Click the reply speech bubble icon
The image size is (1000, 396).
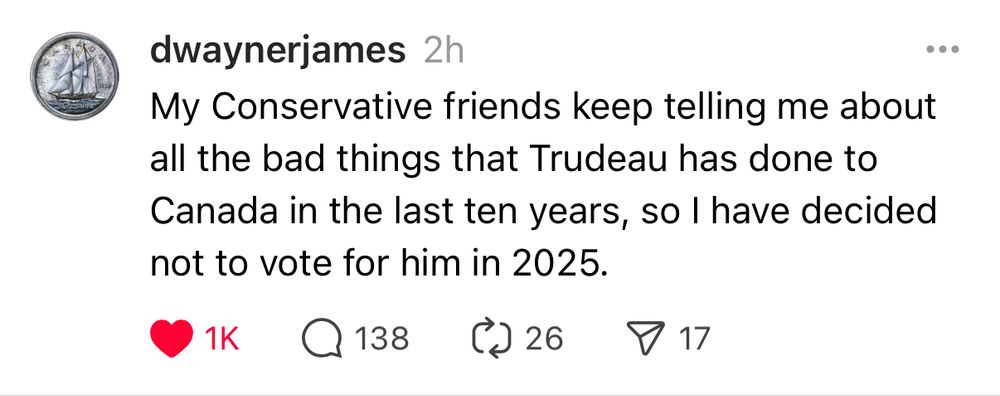(x=323, y=339)
